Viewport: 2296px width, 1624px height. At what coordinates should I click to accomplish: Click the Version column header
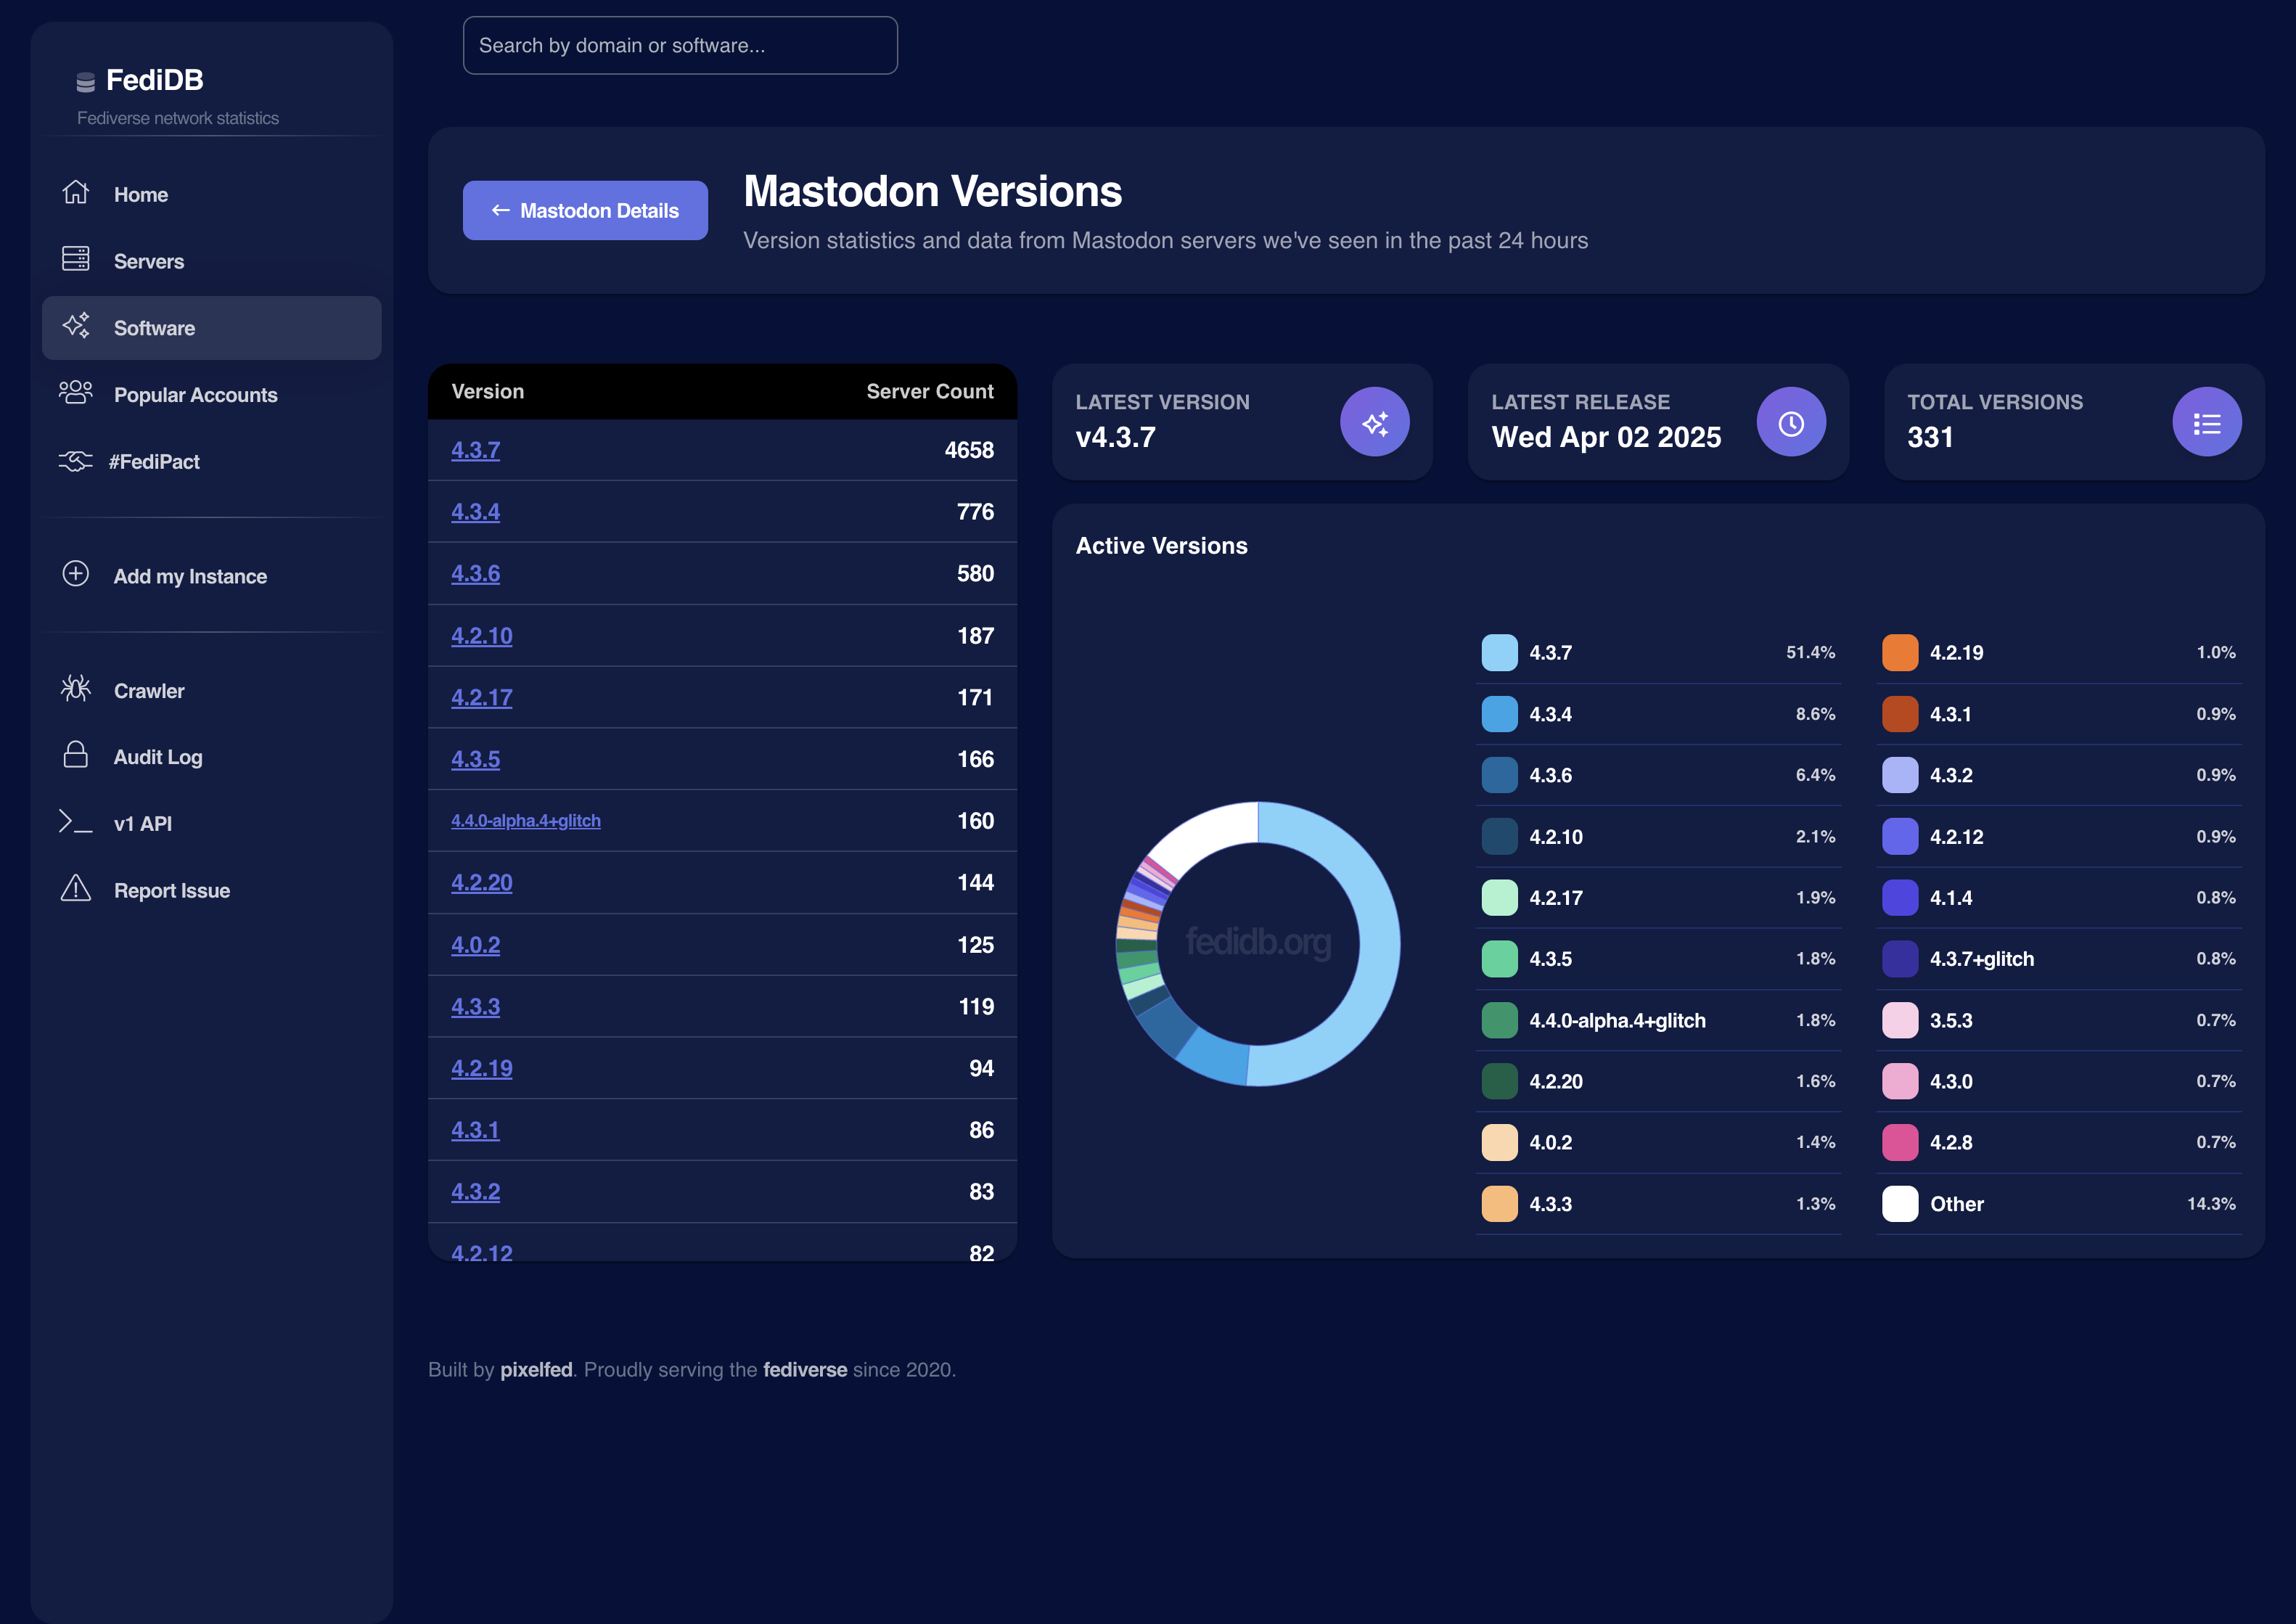point(487,392)
